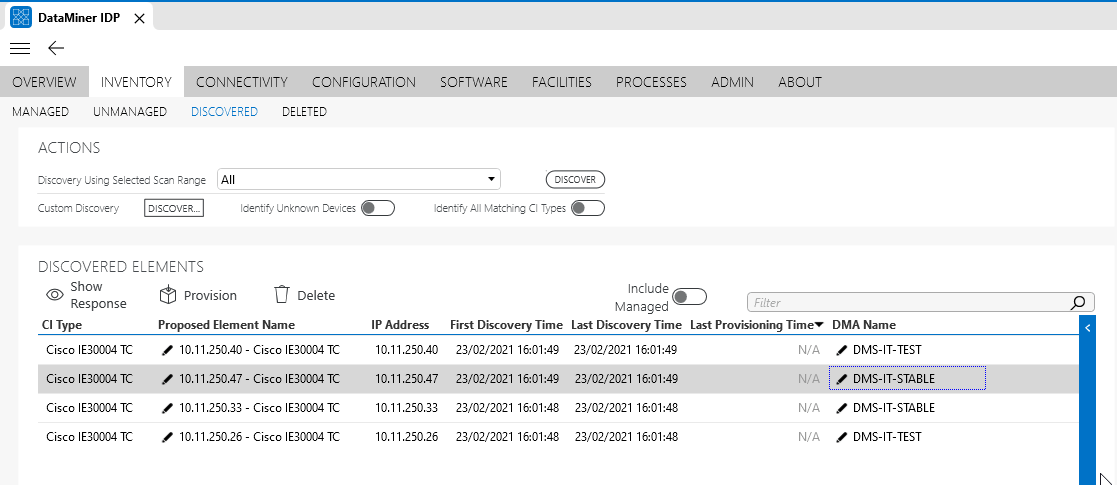Edit name of 10.11.250.33 element pencil
The height and width of the screenshot is (485, 1117).
coord(167,408)
